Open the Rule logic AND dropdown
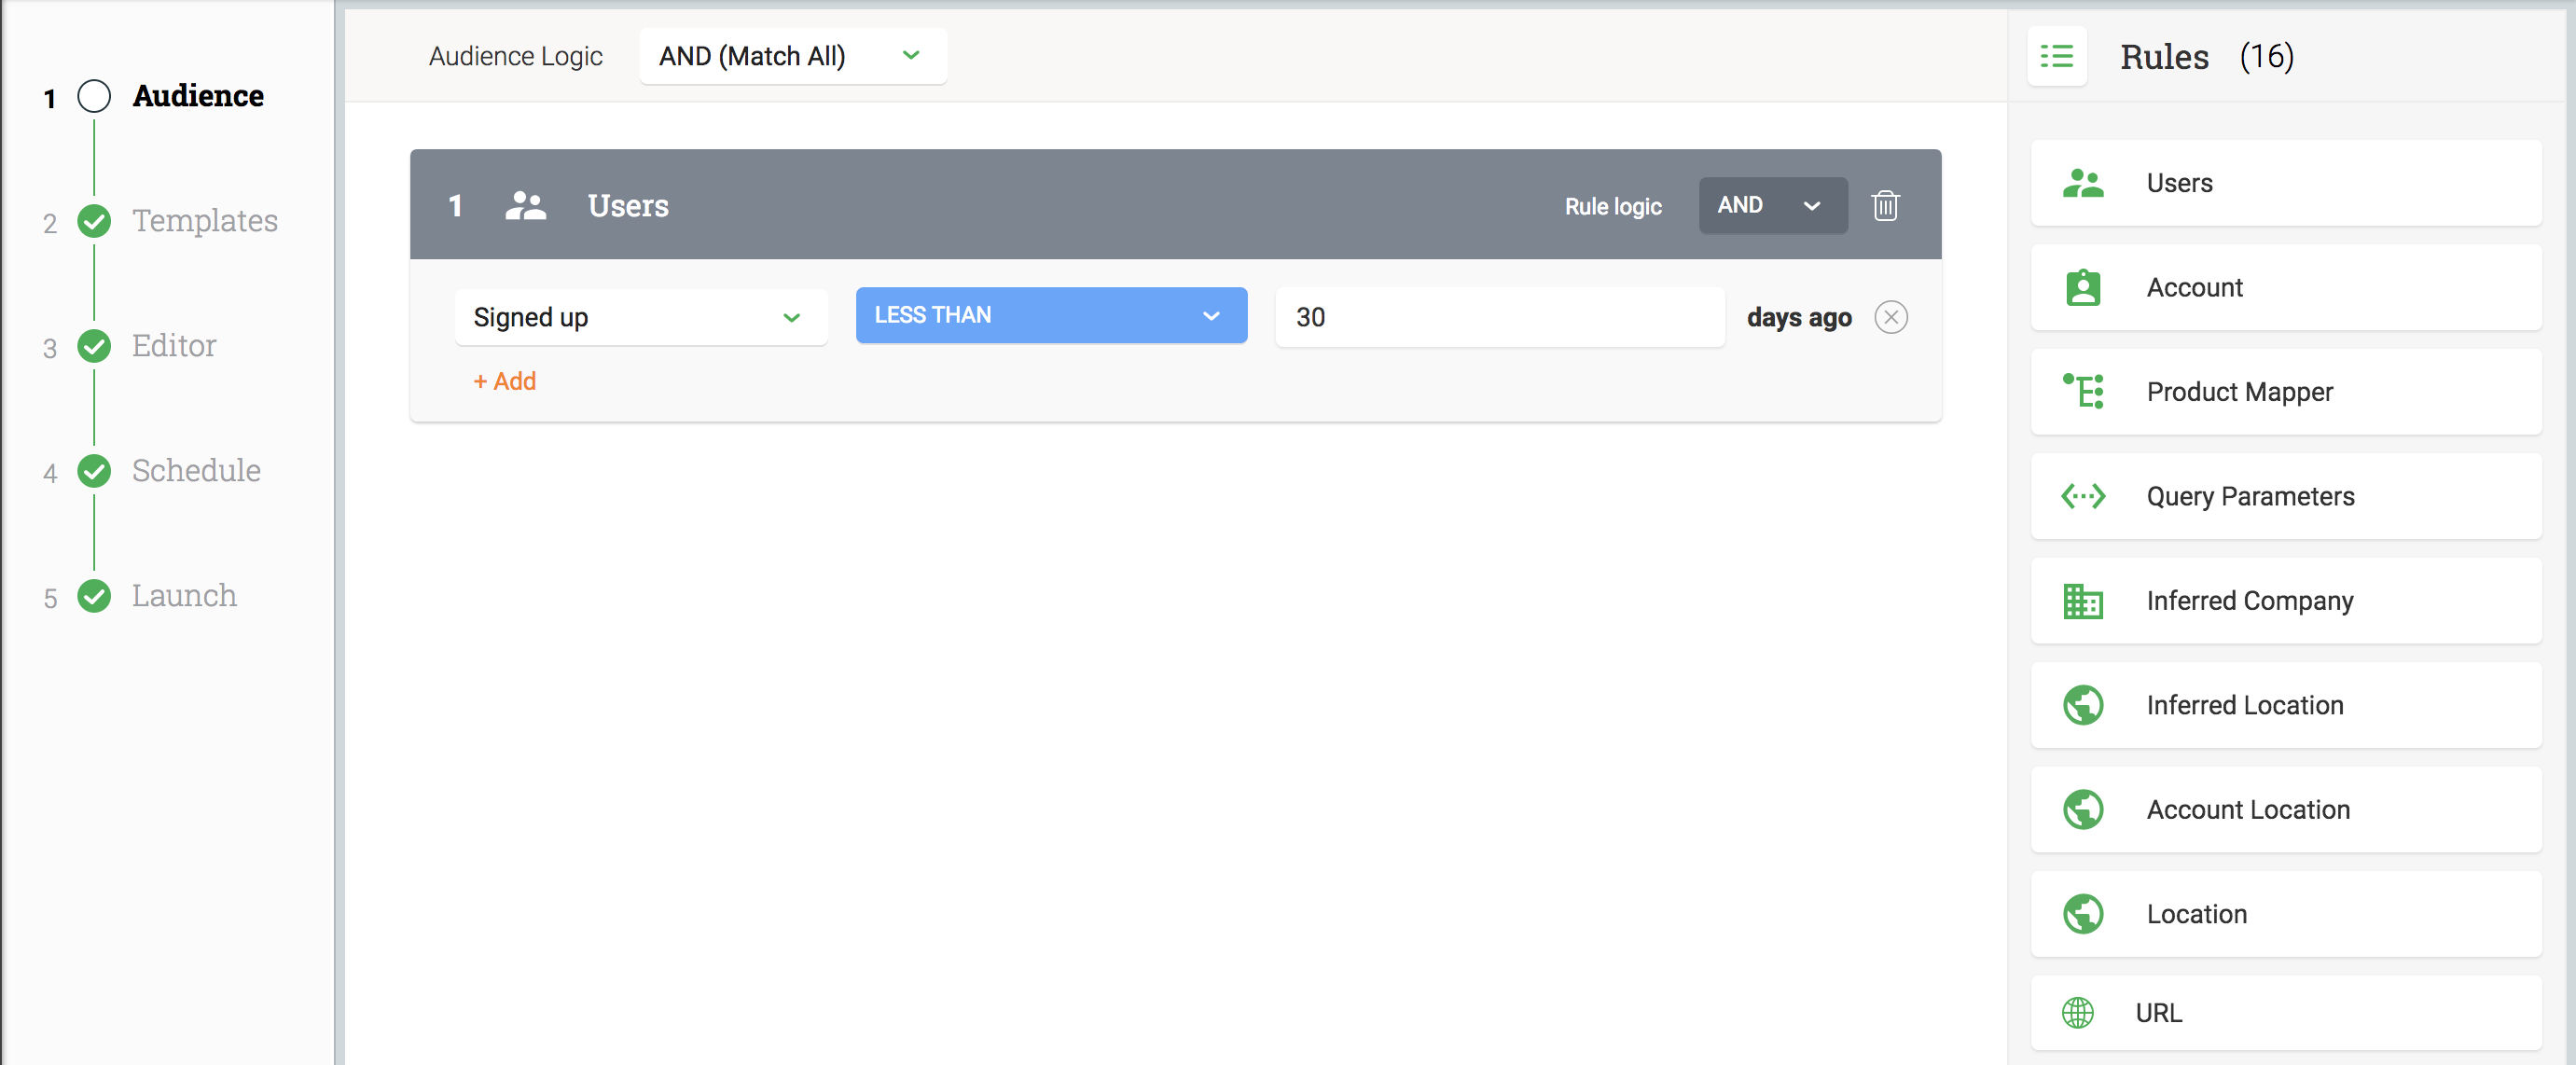Viewport: 2576px width, 1065px height. (1772, 205)
